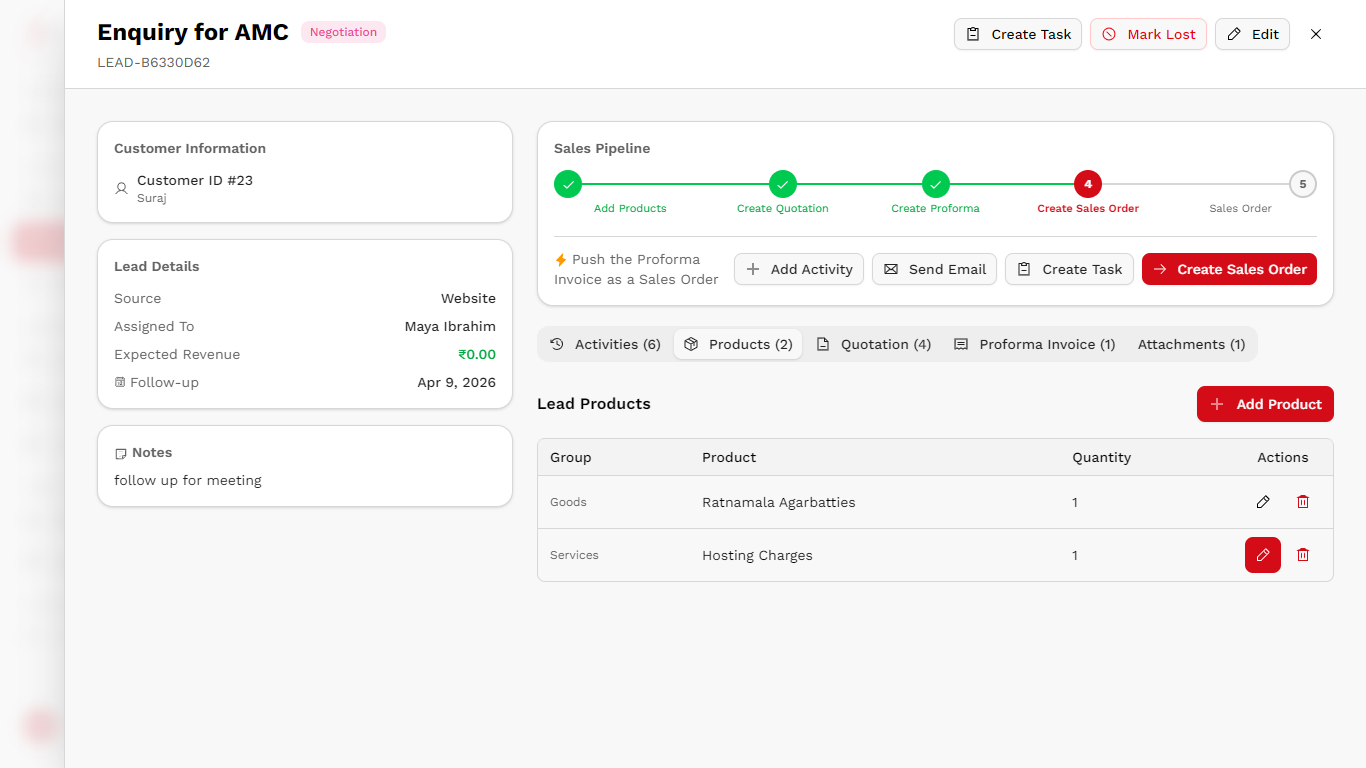This screenshot has height=768, width=1366.
Task: Click the pencil icon for Hosting Charges
Action: point(1263,555)
